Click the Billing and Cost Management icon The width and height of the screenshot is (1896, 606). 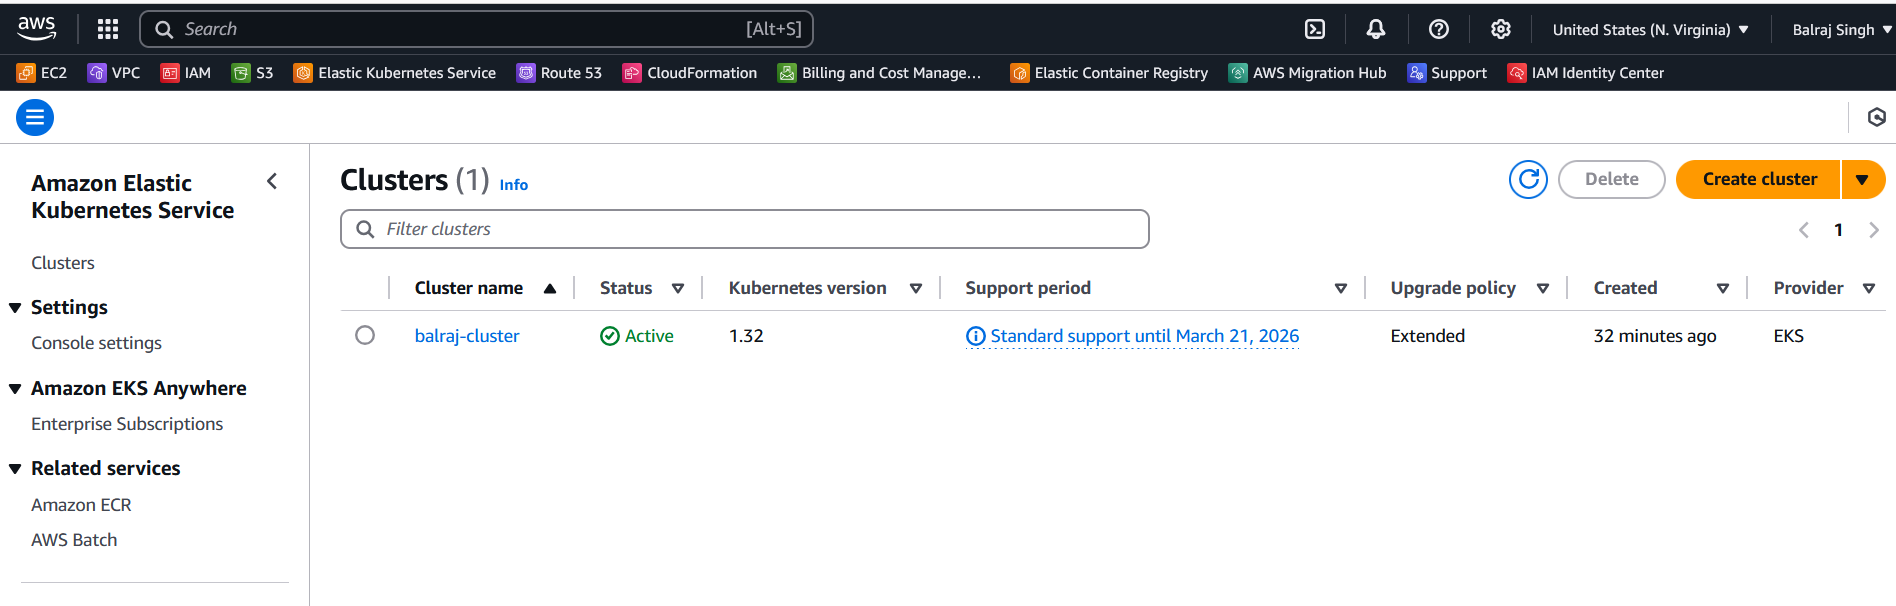(787, 73)
